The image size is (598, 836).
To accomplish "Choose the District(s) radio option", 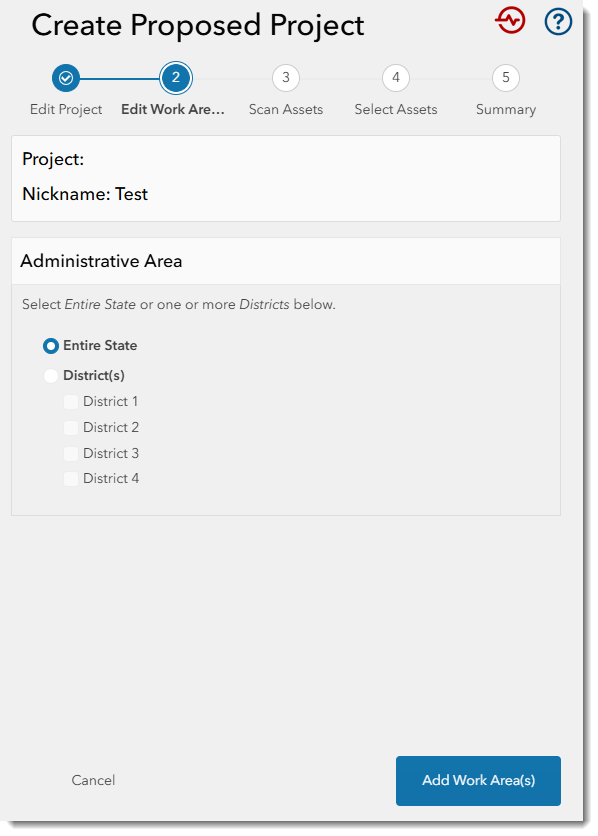I will coord(51,376).
